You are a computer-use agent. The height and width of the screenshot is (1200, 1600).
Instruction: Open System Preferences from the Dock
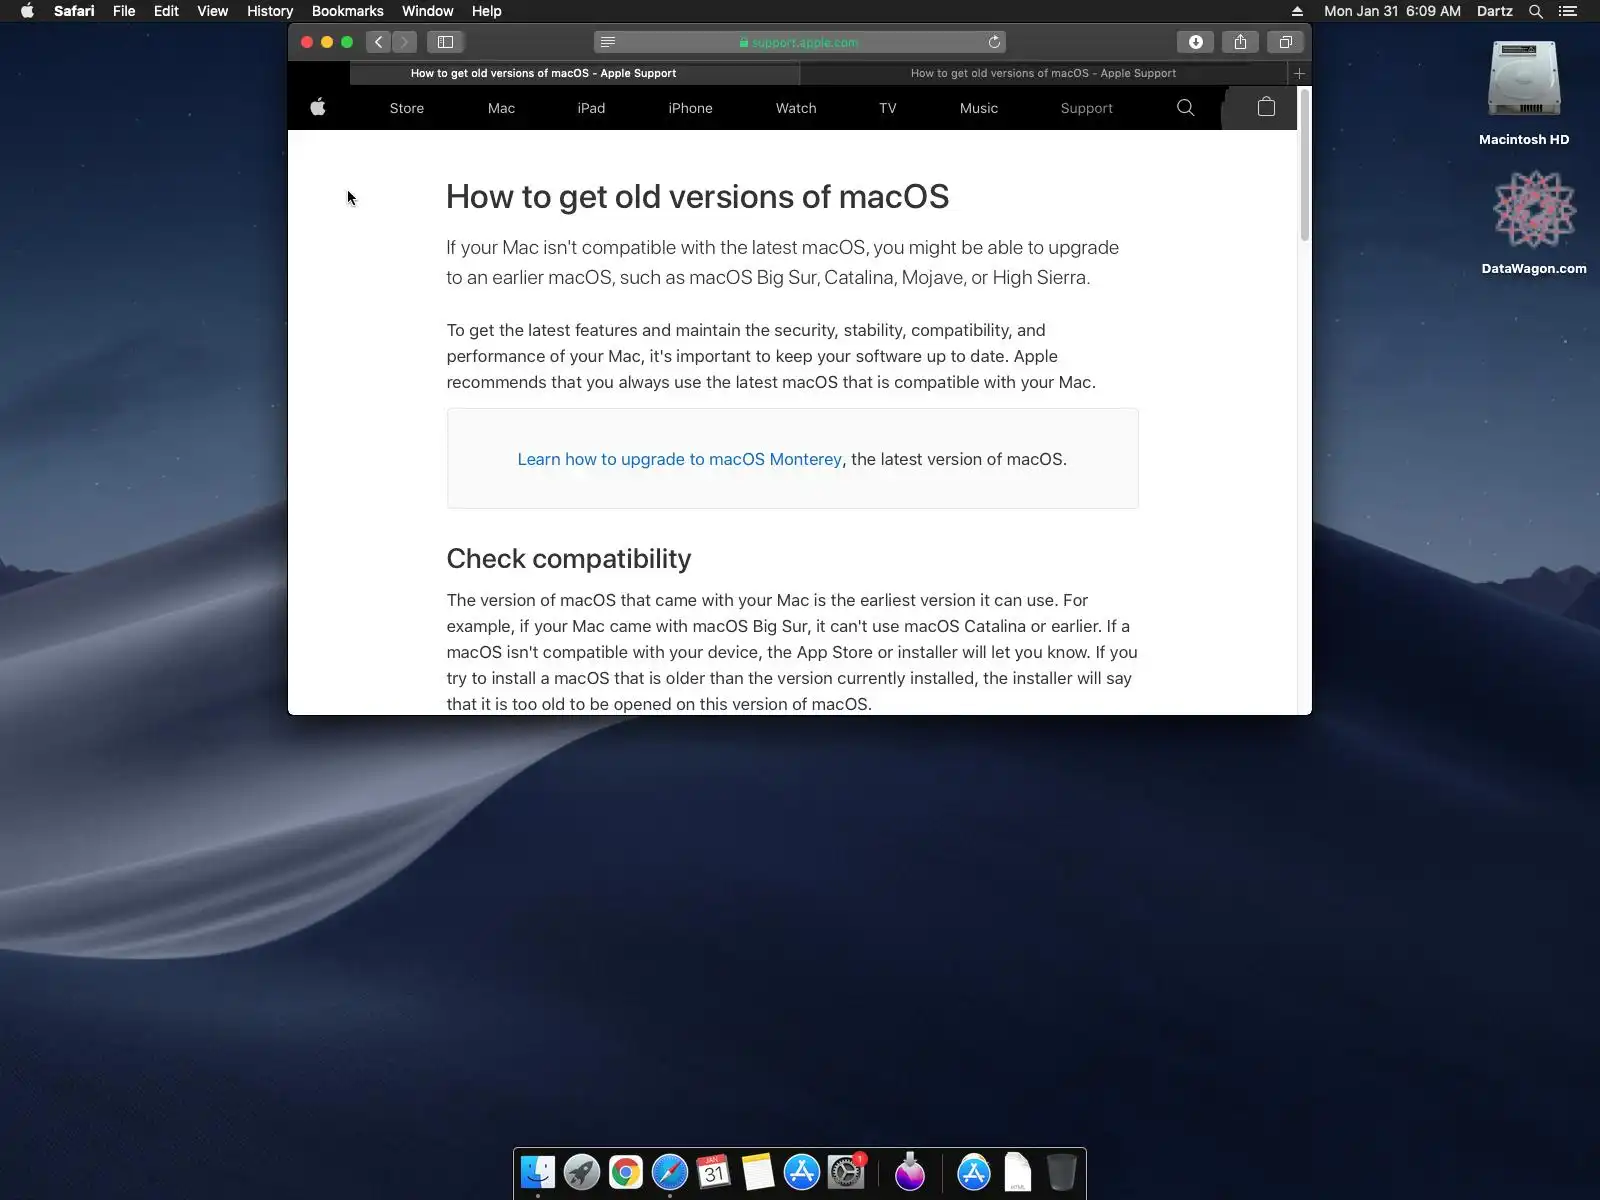coord(846,1172)
